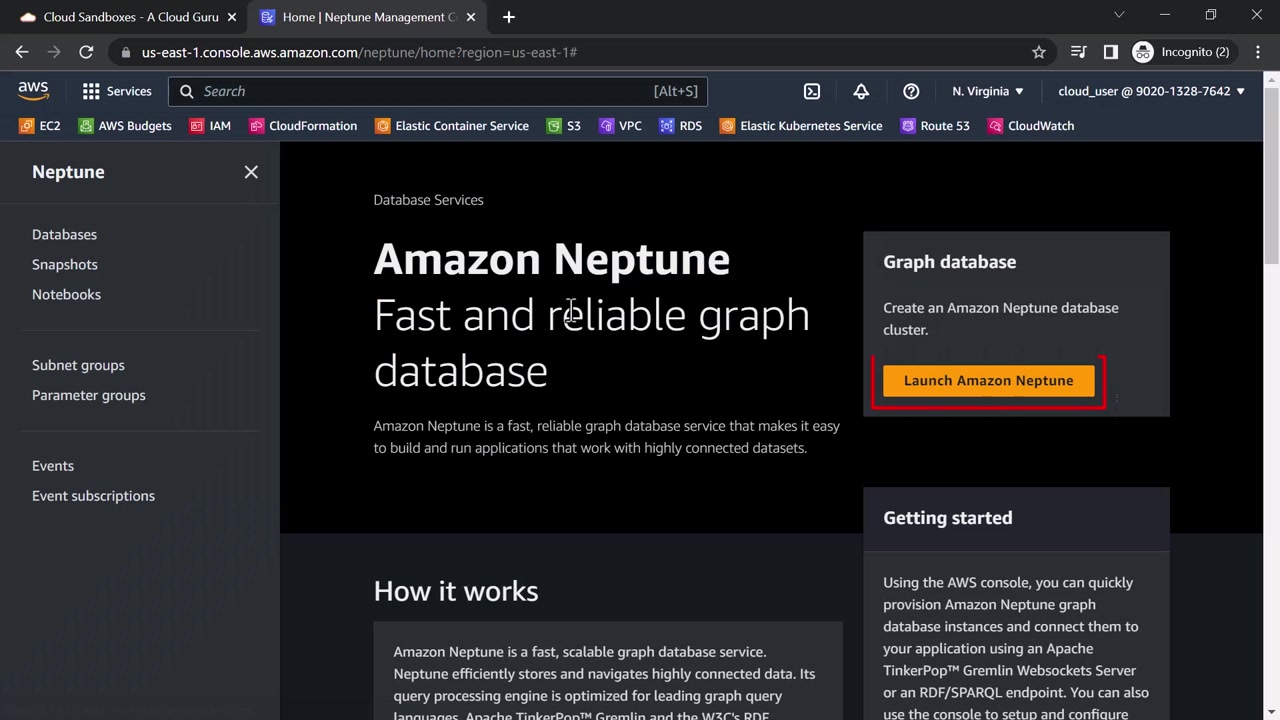Reload the page in browser
The height and width of the screenshot is (720, 1280).
tap(86, 52)
